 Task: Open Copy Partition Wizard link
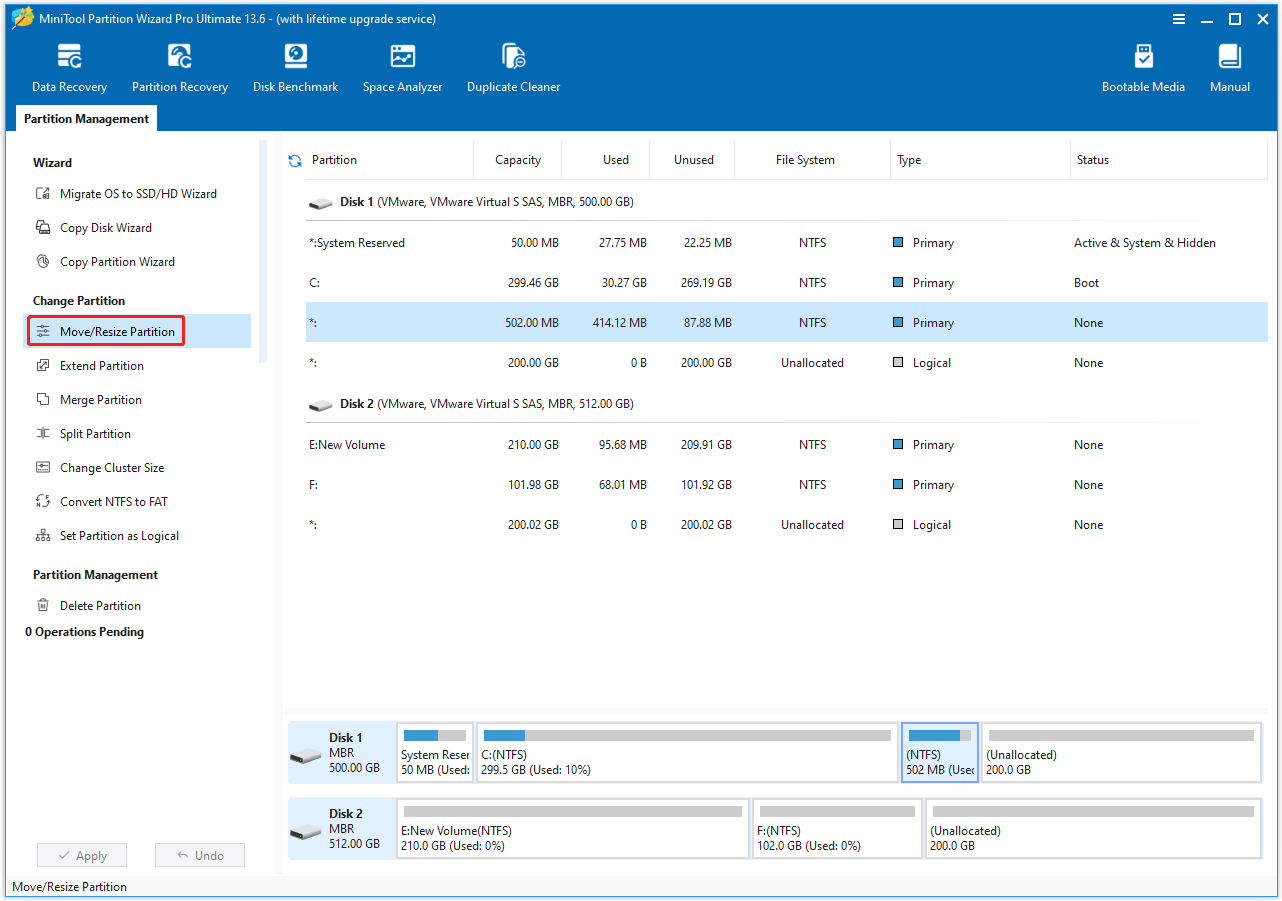pyautogui.click(x=117, y=262)
